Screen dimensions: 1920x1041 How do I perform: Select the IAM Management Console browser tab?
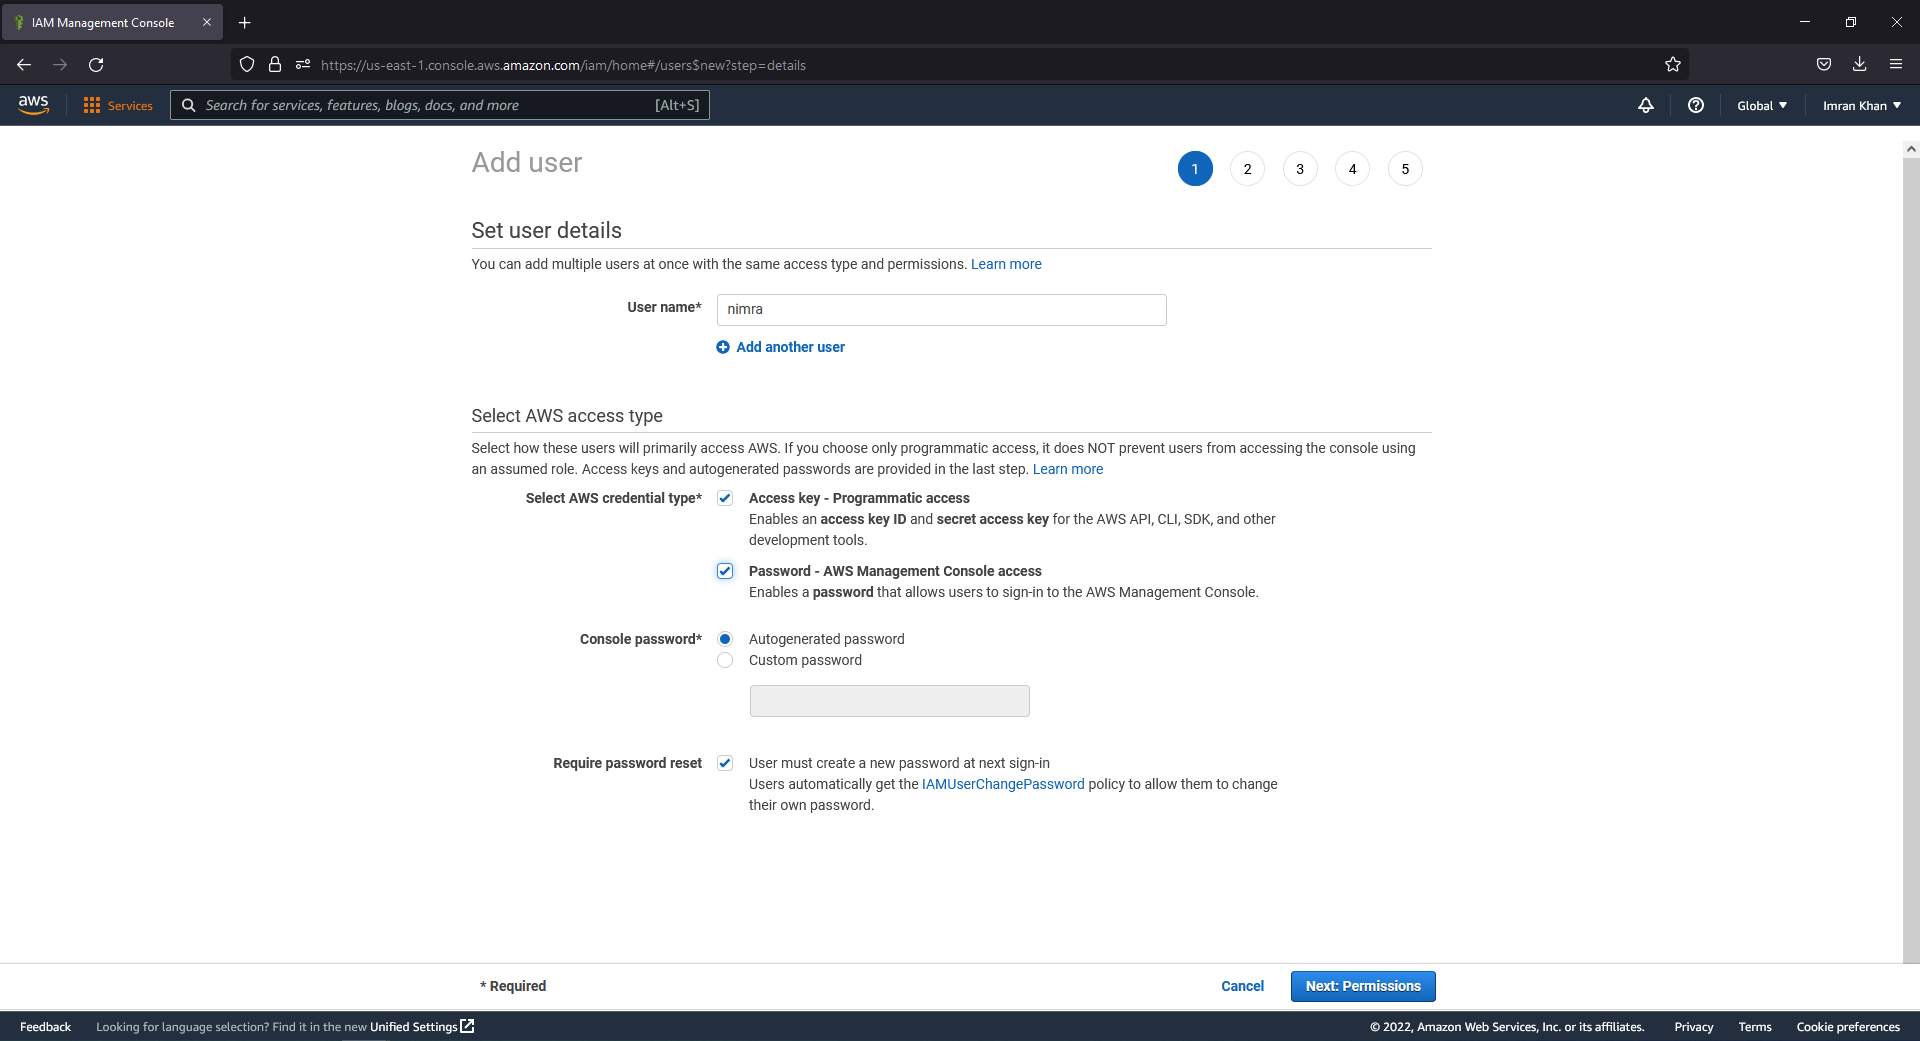(105, 21)
